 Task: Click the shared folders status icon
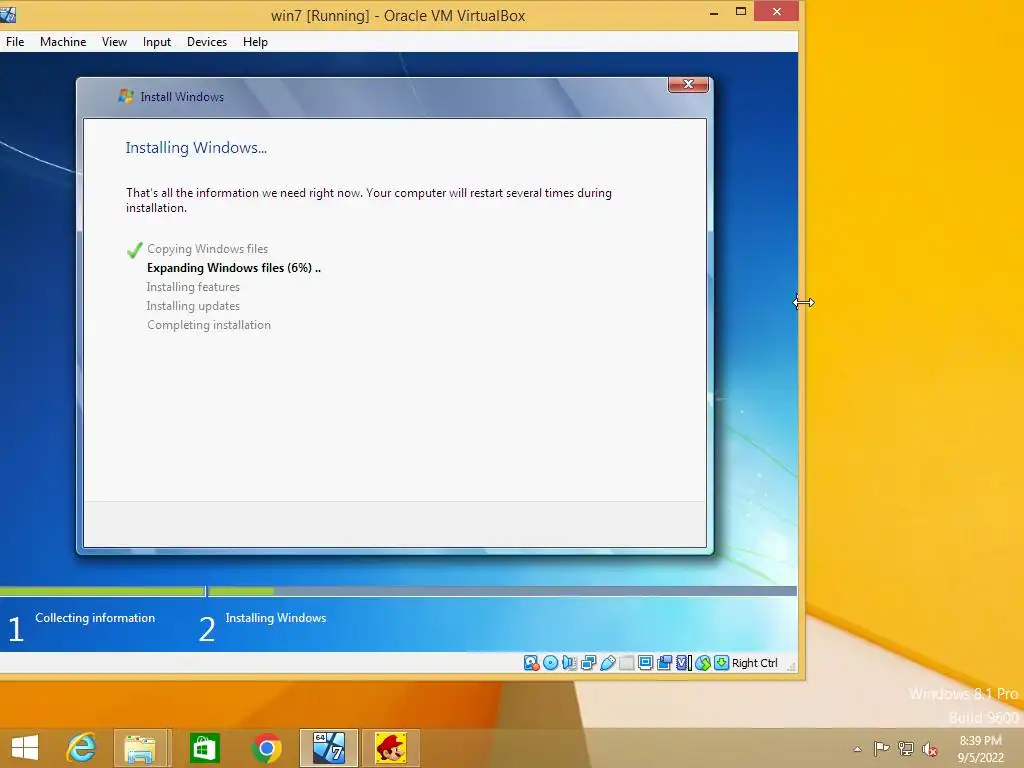[x=626, y=663]
